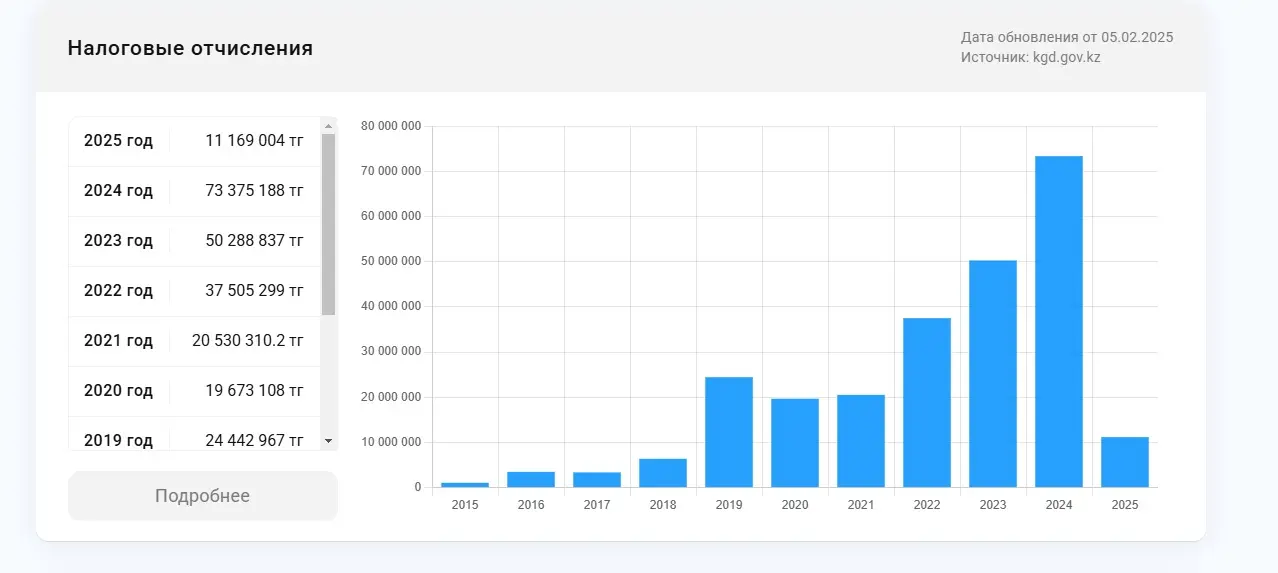Click the amount 24 442 967 тг
The height and width of the screenshot is (573, 1278).
click(x=254, y=440)
